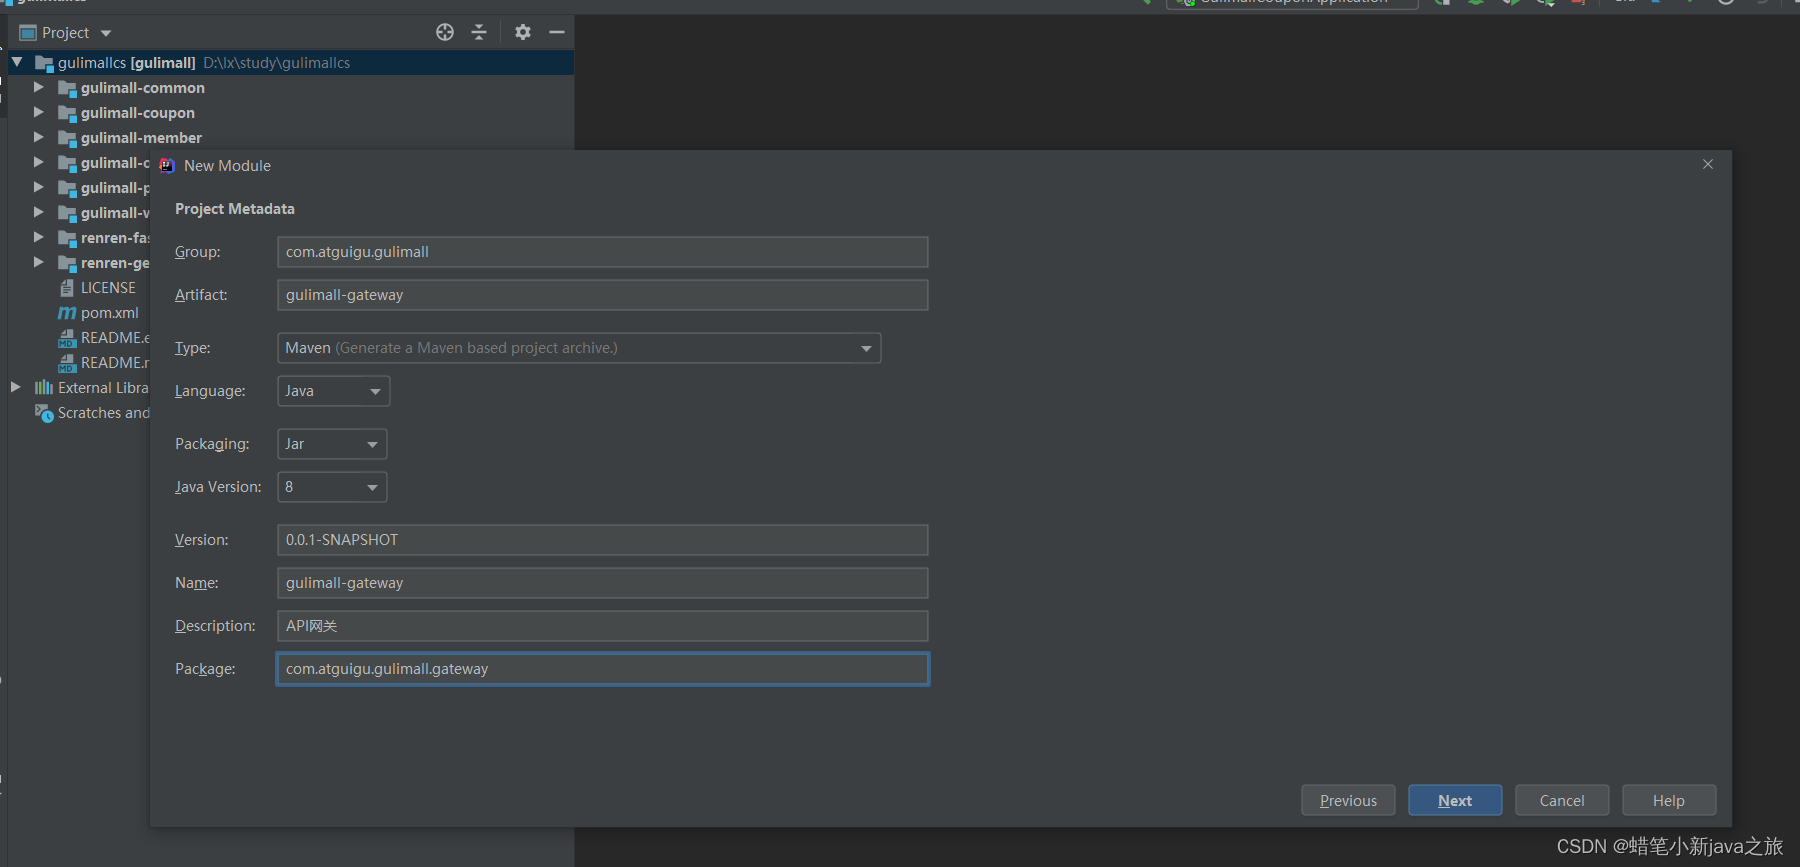Screen dimensions: 1800x867
Task: Click the LICENSE file icon
Action: pyautogui.click(x=67, y=288)
